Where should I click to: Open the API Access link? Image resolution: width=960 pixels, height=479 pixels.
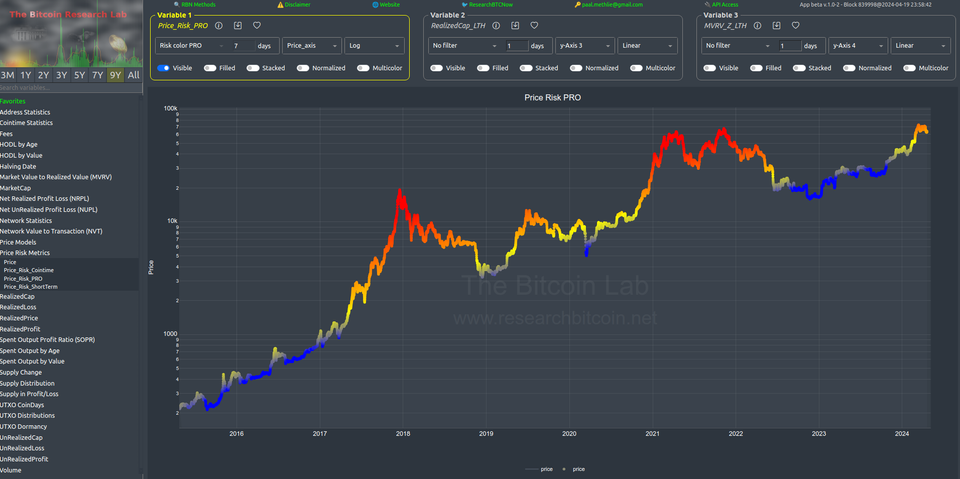pyautogui.click(x=721, y=4)
